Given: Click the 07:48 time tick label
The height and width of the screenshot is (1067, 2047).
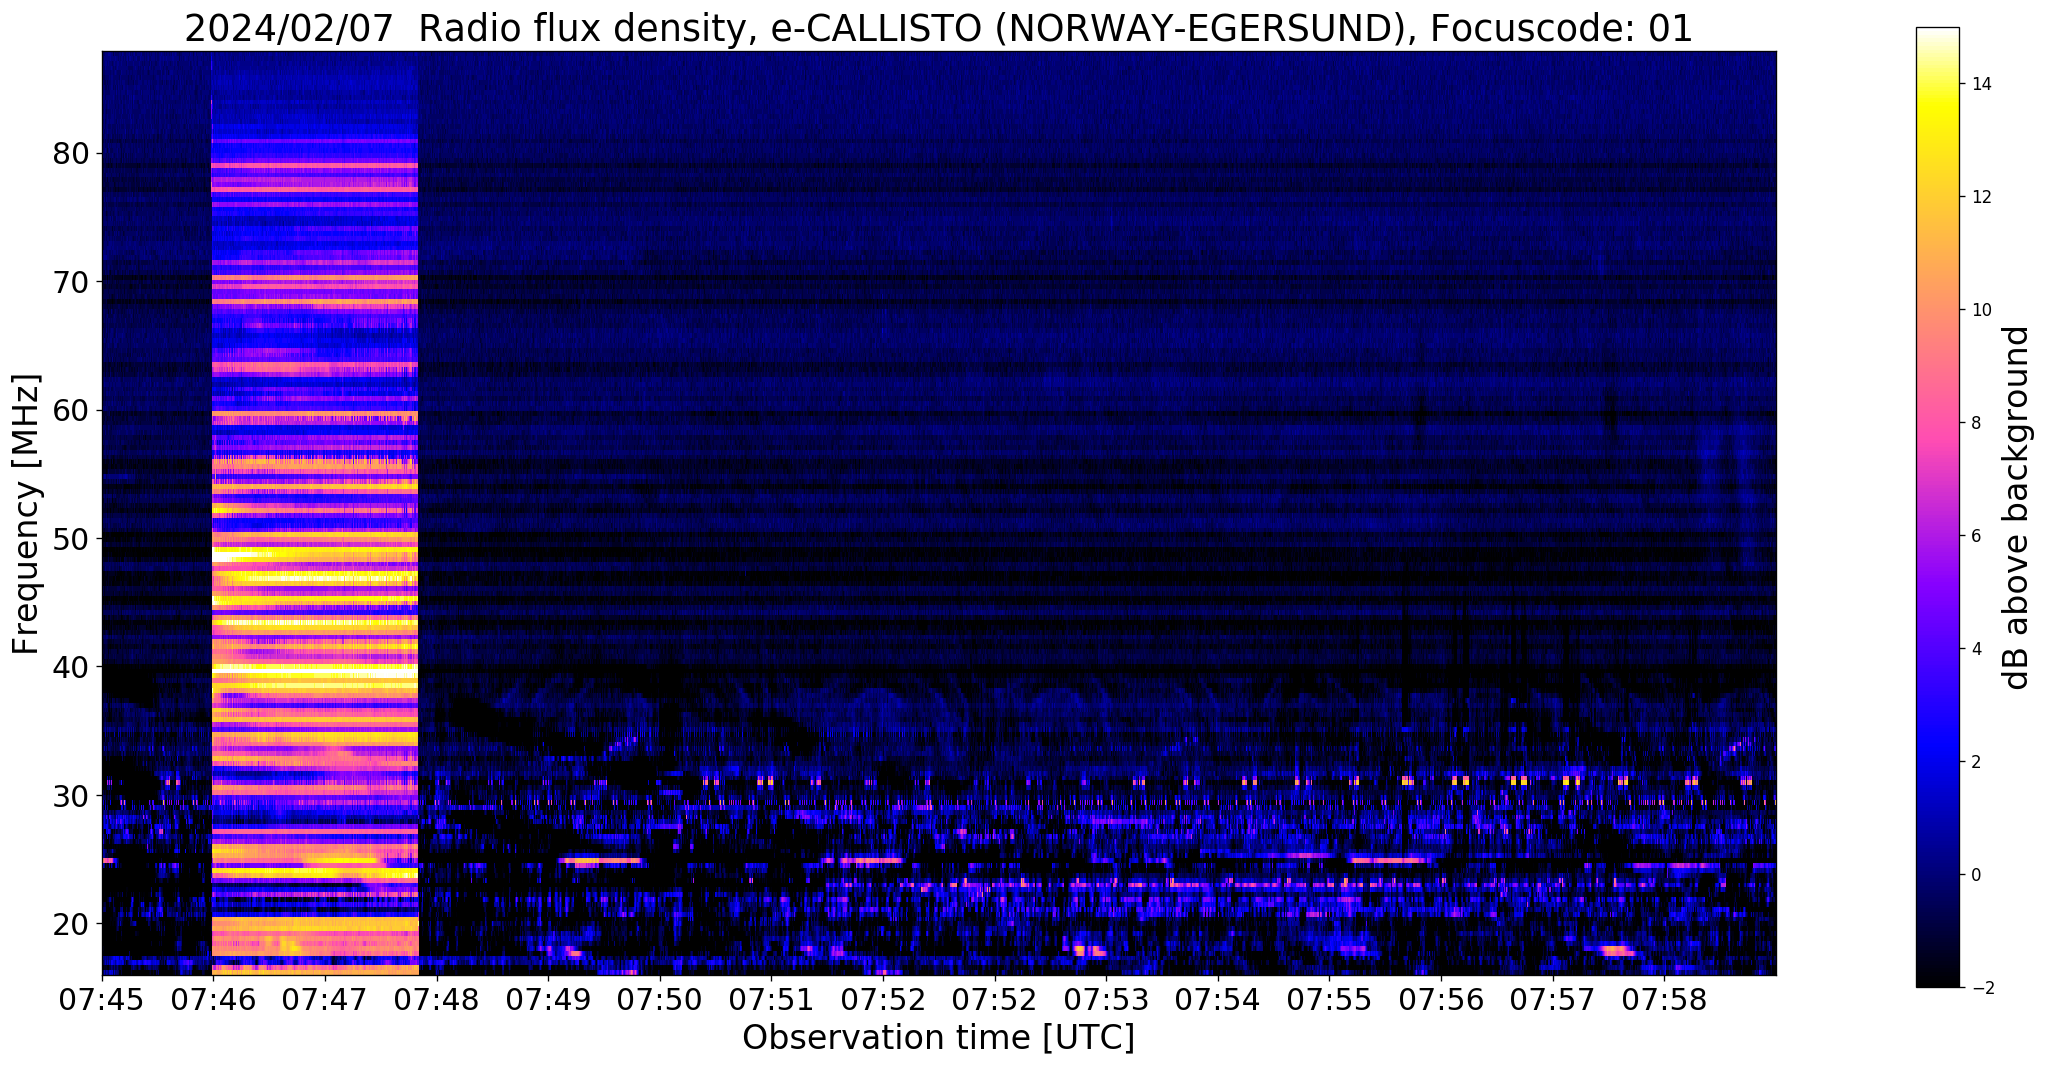Looking at the screenshot, I should click(437, 998).
